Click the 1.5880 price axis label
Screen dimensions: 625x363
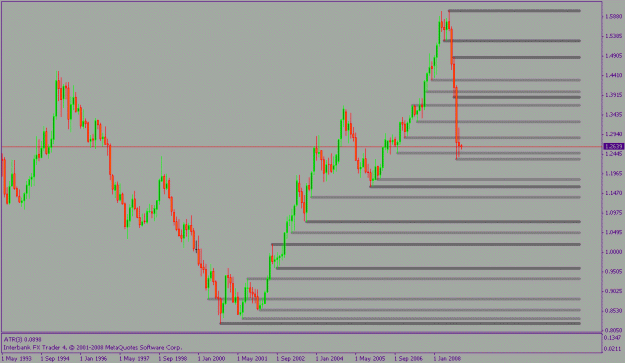tap(614, 17)
